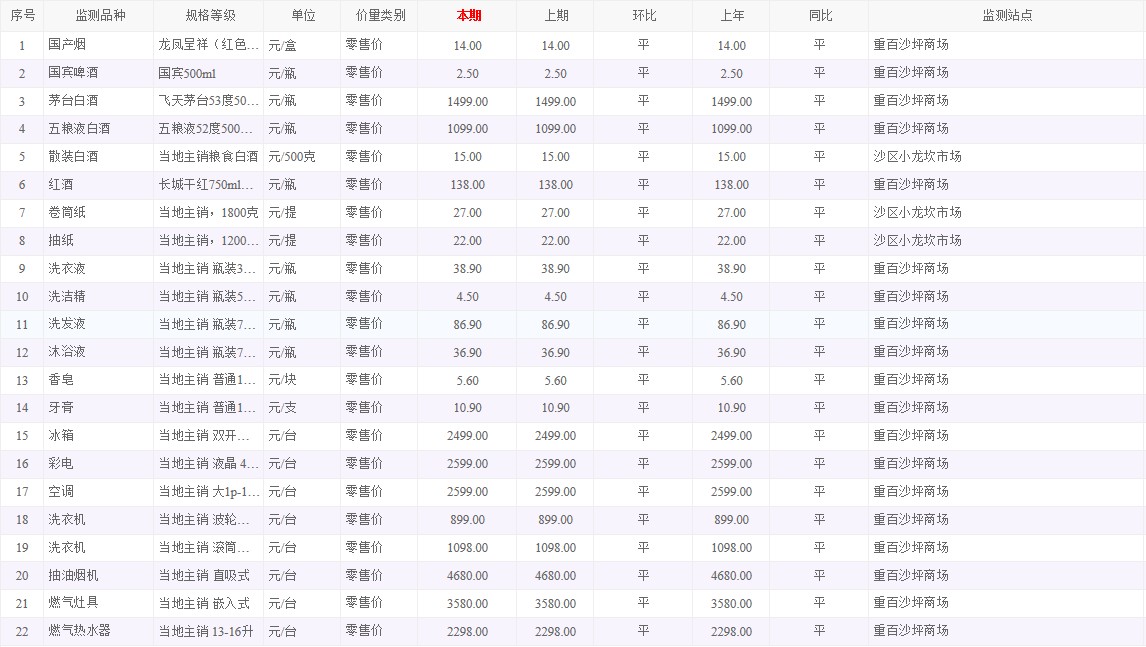The width and height of the screenshot is (1146, 647).
Task: Select the 彩电 product cell
Action: pos(99,464)
